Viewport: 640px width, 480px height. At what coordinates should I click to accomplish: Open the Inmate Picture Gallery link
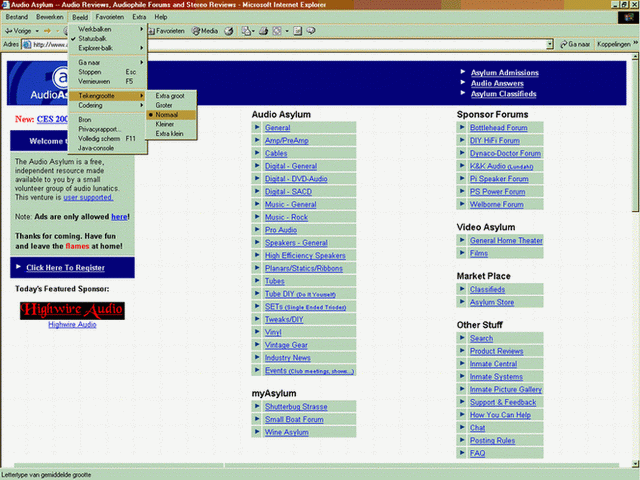pos(506,389)
